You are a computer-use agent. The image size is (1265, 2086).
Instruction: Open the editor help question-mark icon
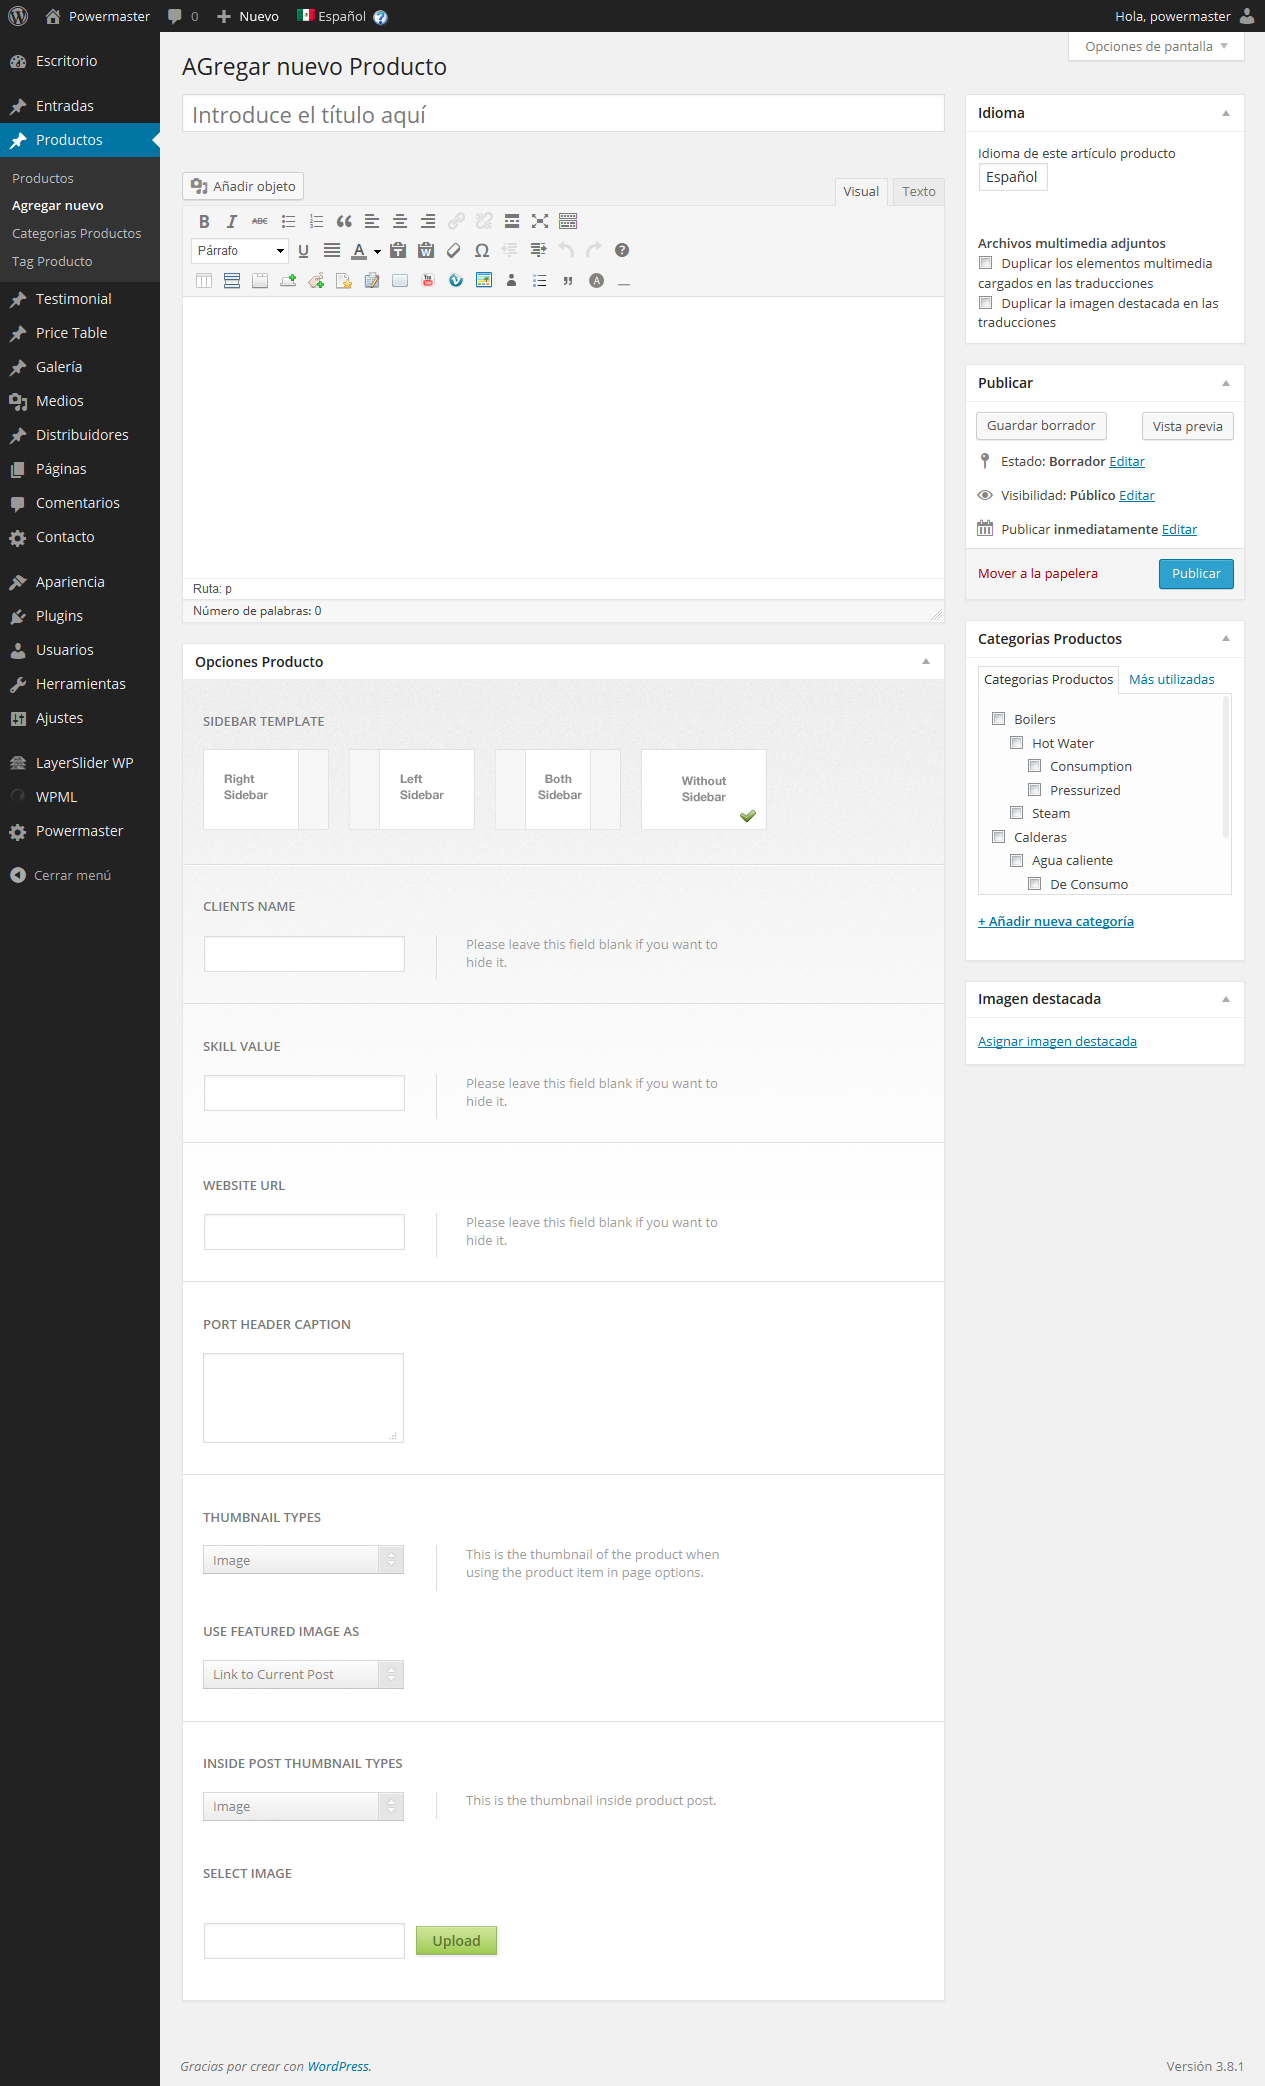[x=622, y=251]
